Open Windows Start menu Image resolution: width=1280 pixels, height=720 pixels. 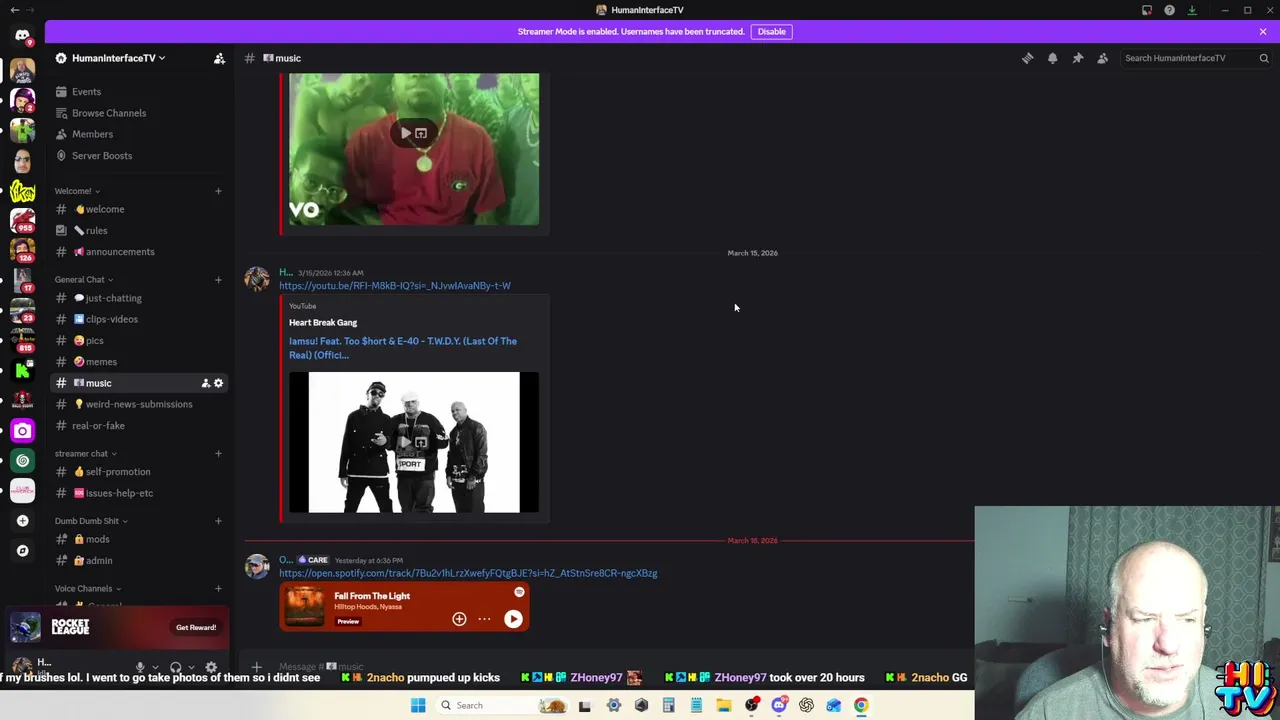[x=418, y=705]
